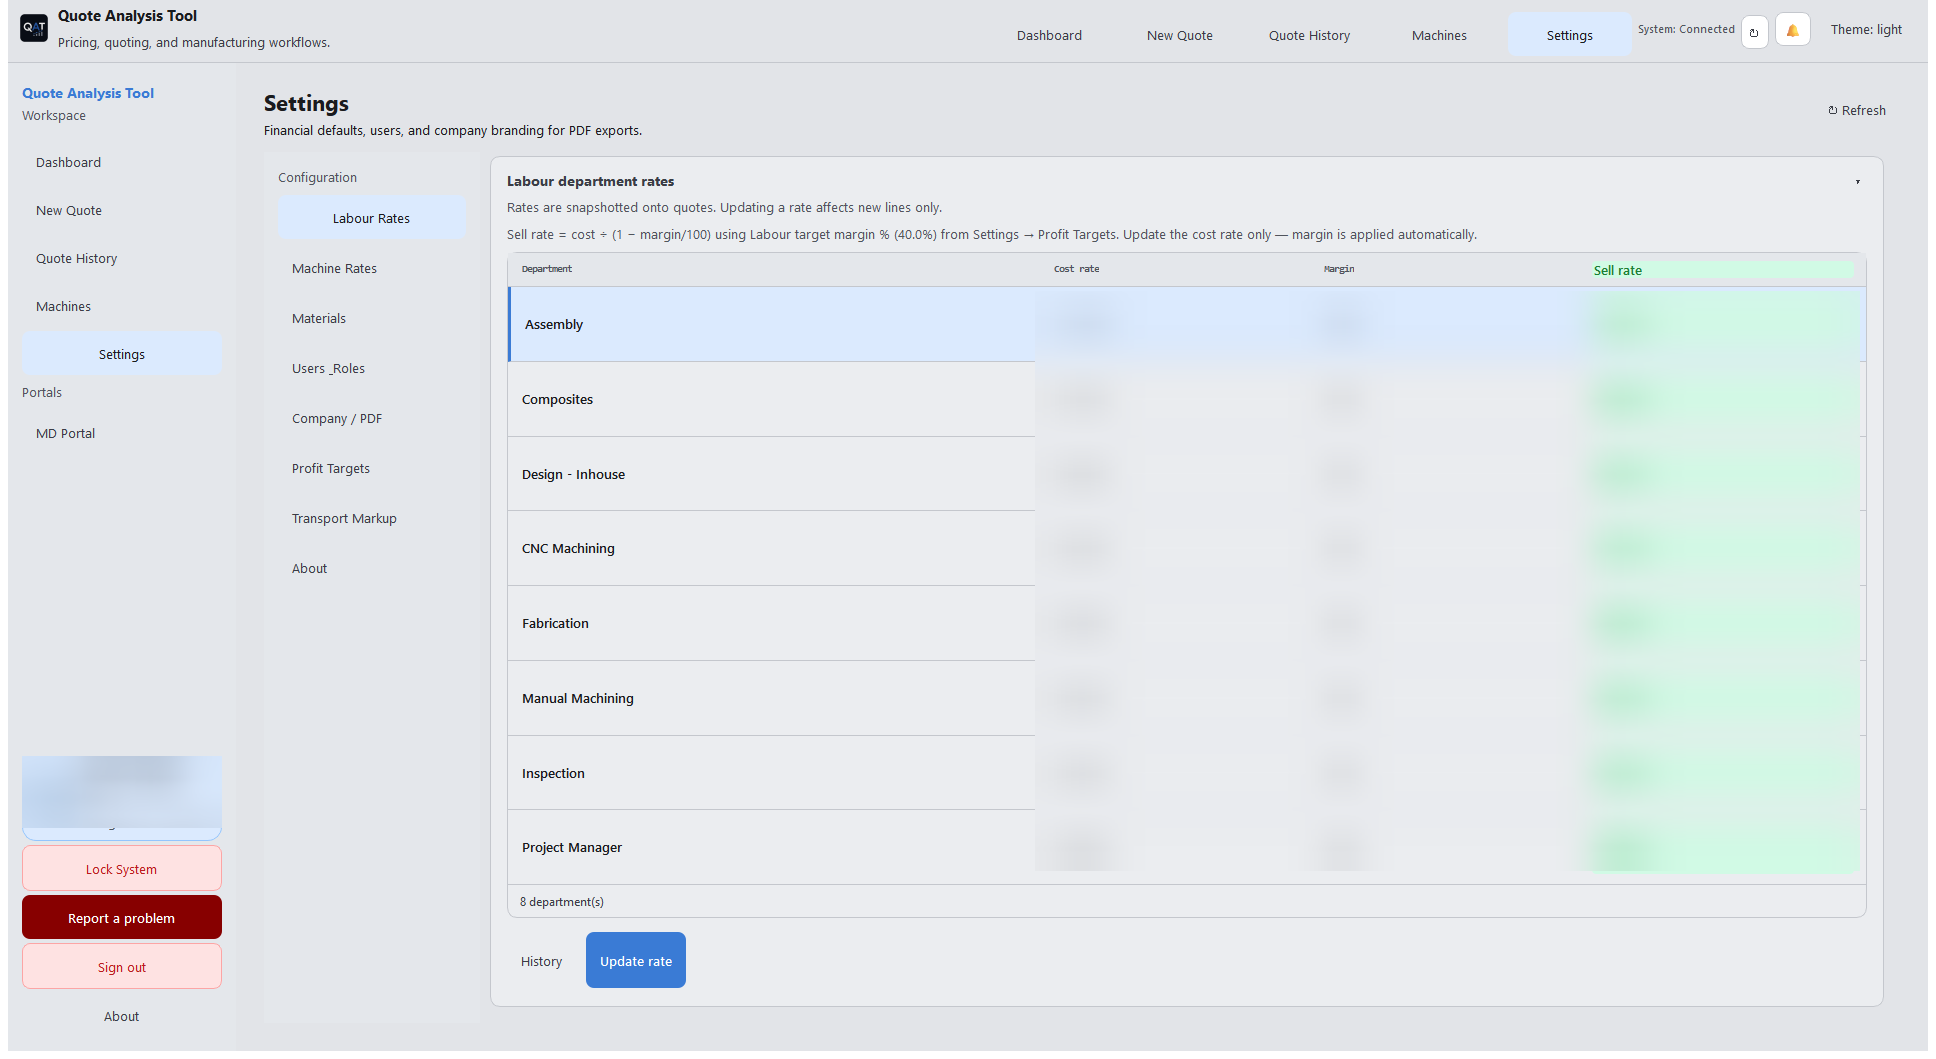Open Transport Markup configuration section

click(372, 519)
